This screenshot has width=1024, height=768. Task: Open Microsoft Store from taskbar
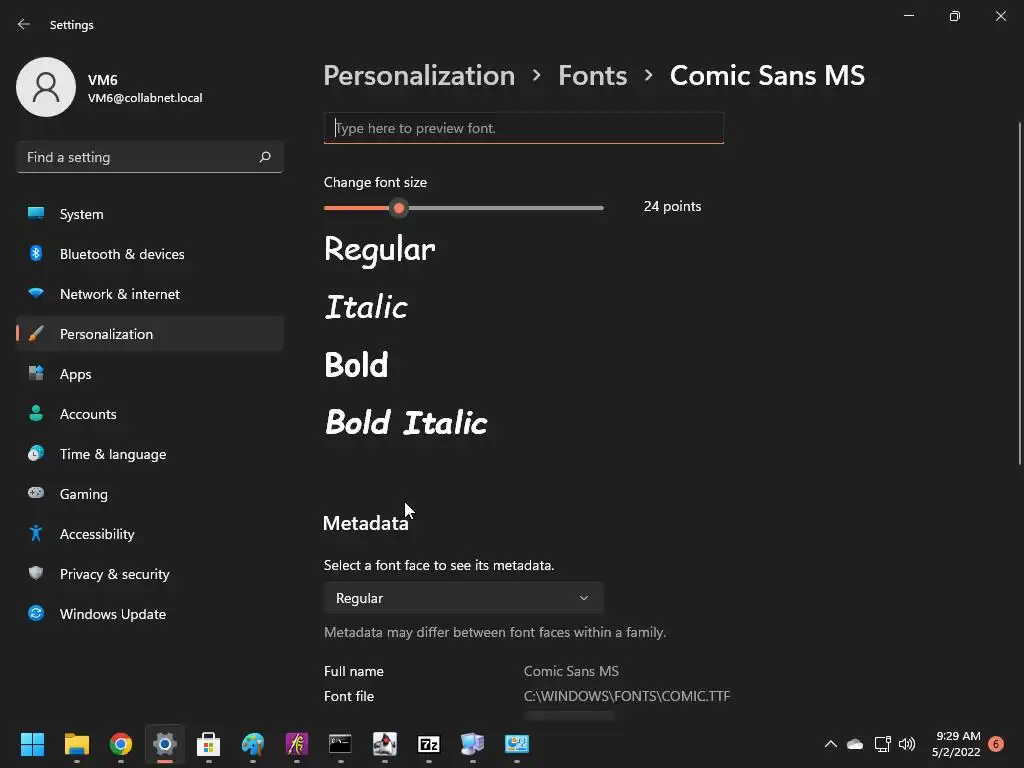point(208,744)
